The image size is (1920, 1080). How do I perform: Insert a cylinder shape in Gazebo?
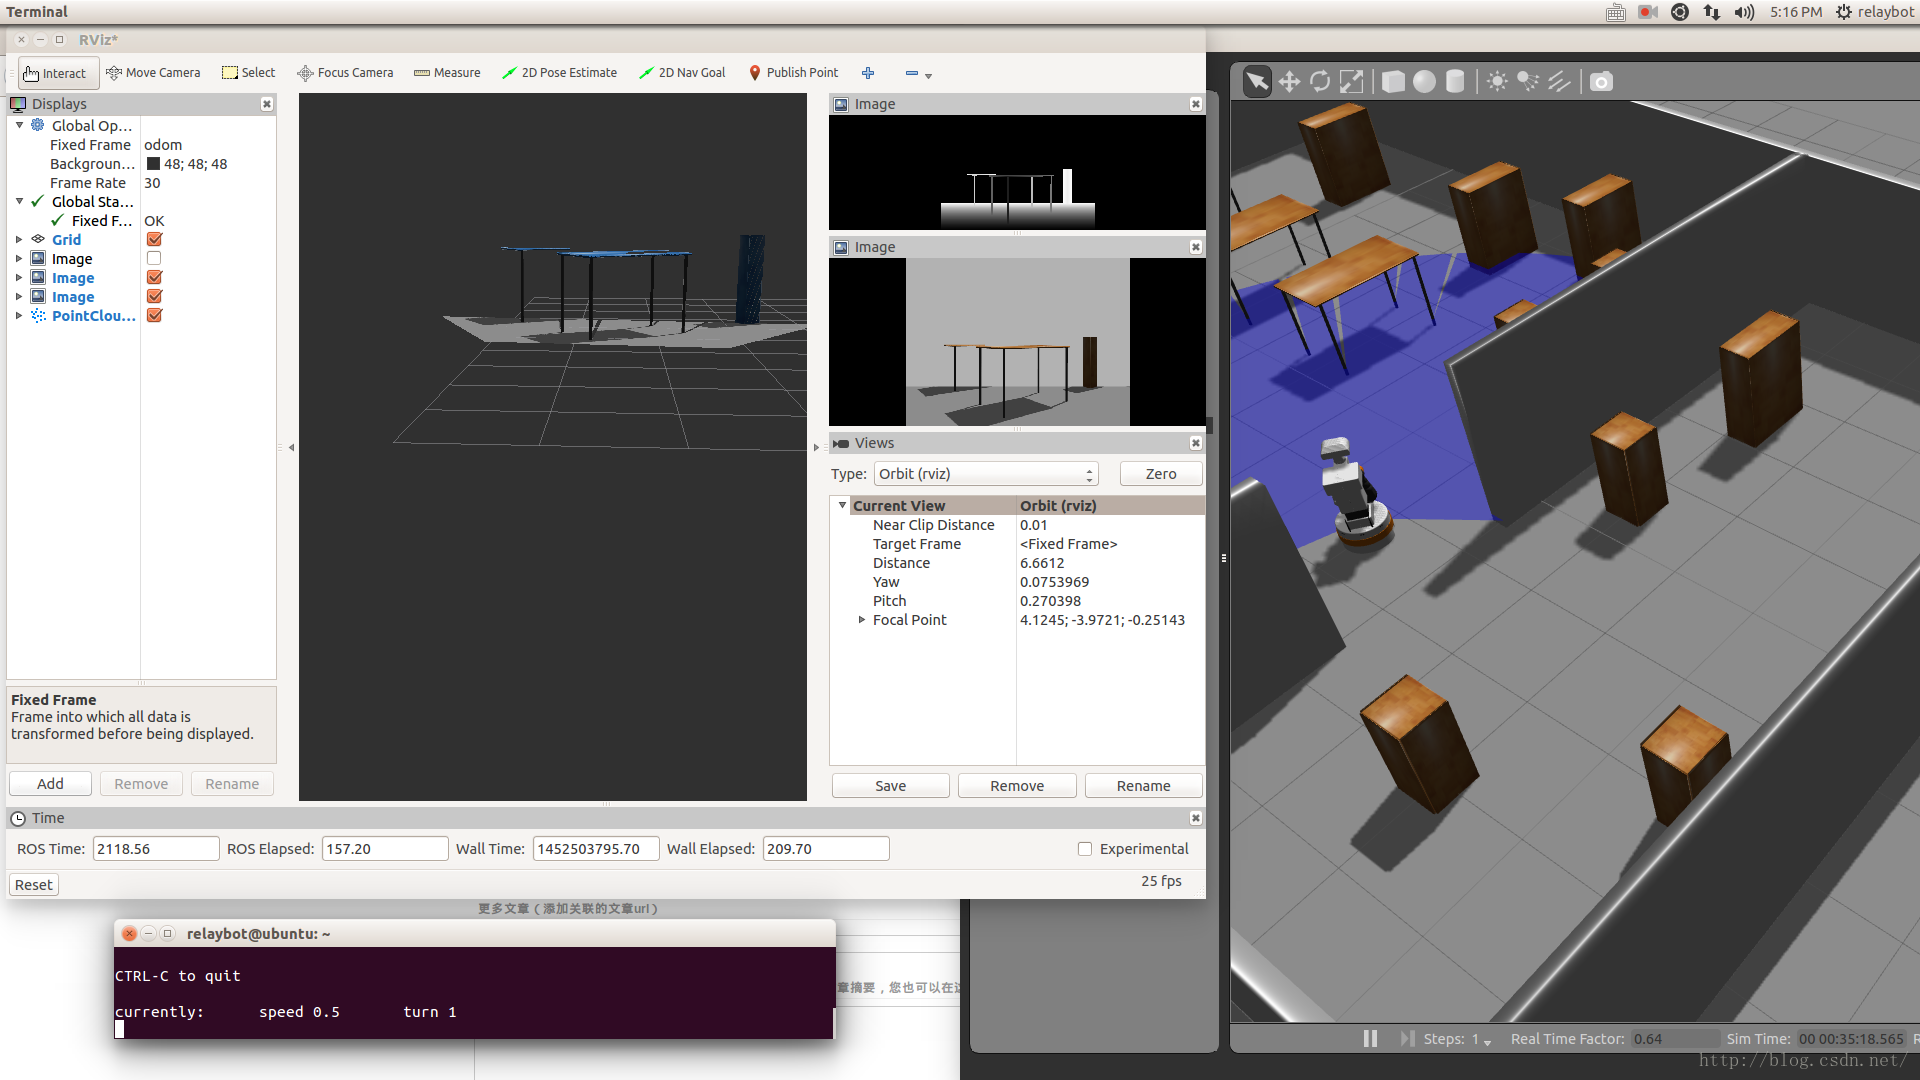click(x=1455, y=82)
